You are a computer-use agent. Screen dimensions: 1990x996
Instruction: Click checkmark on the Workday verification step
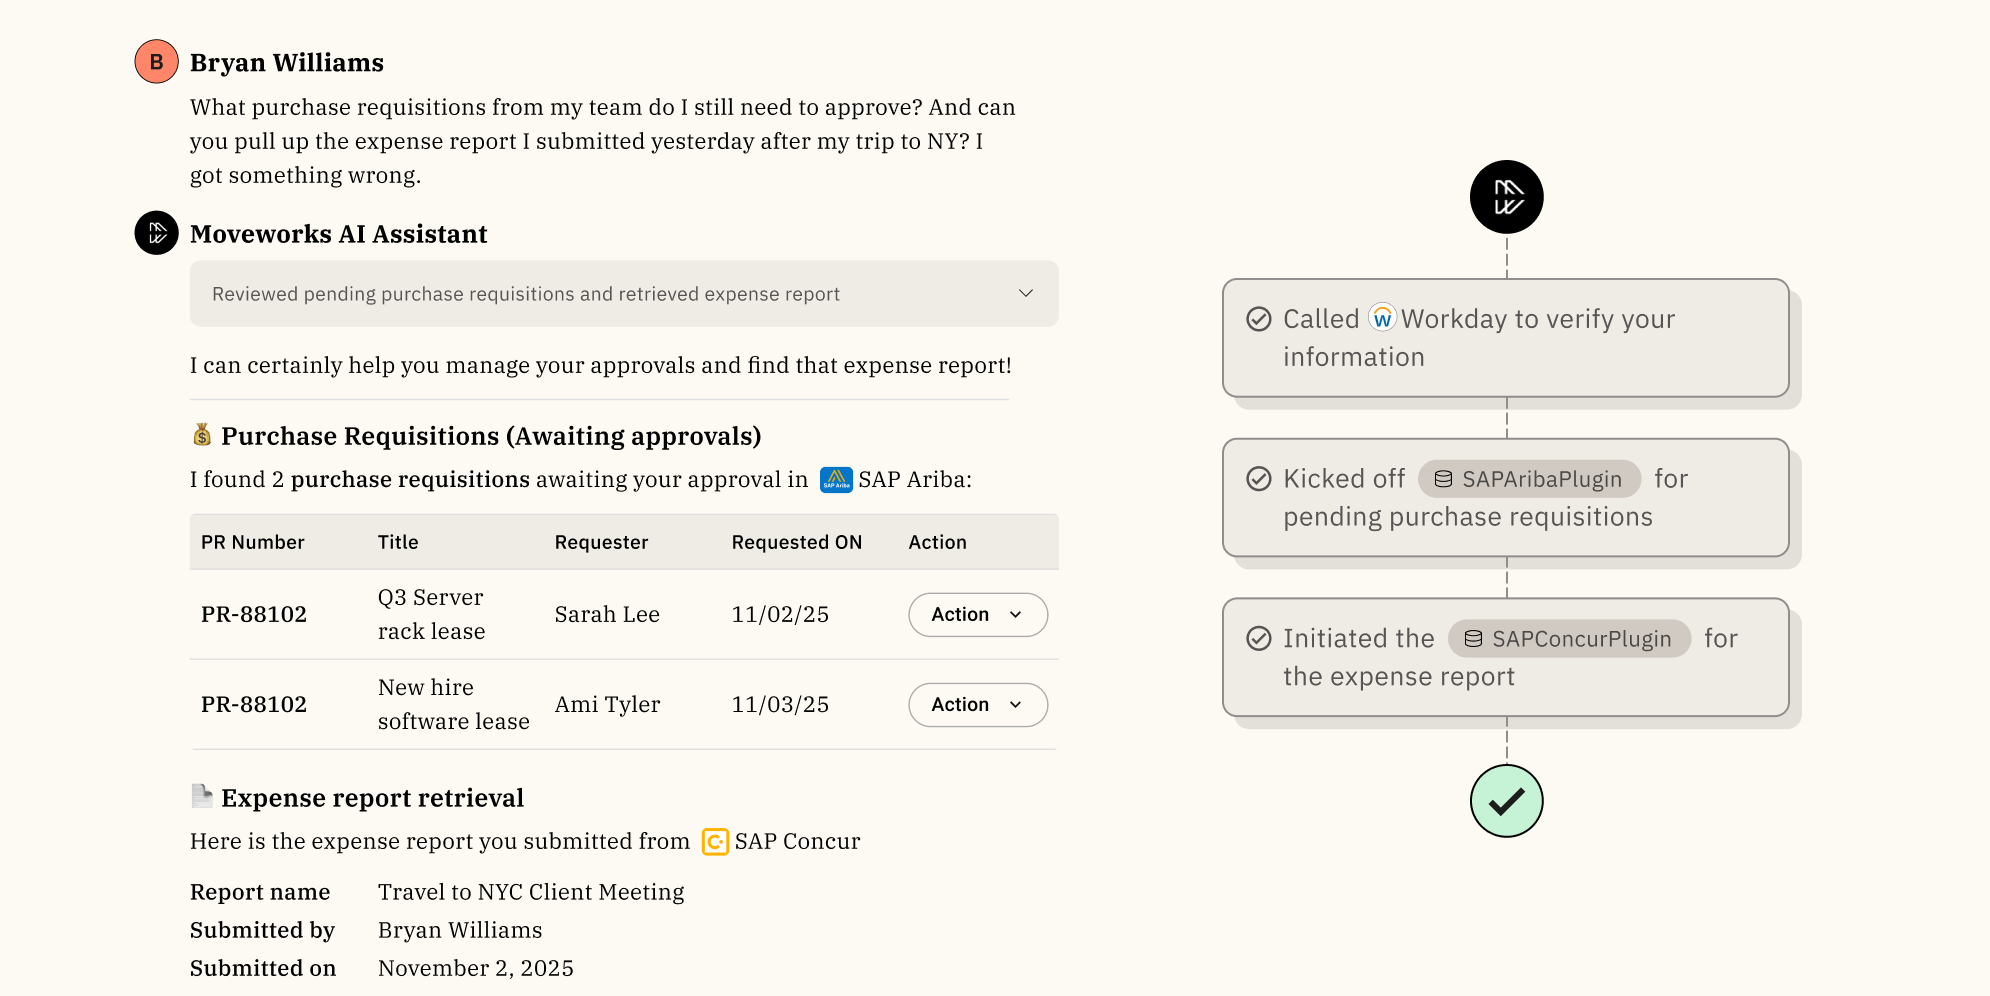pyautogui.click(x=1259, y=319)
